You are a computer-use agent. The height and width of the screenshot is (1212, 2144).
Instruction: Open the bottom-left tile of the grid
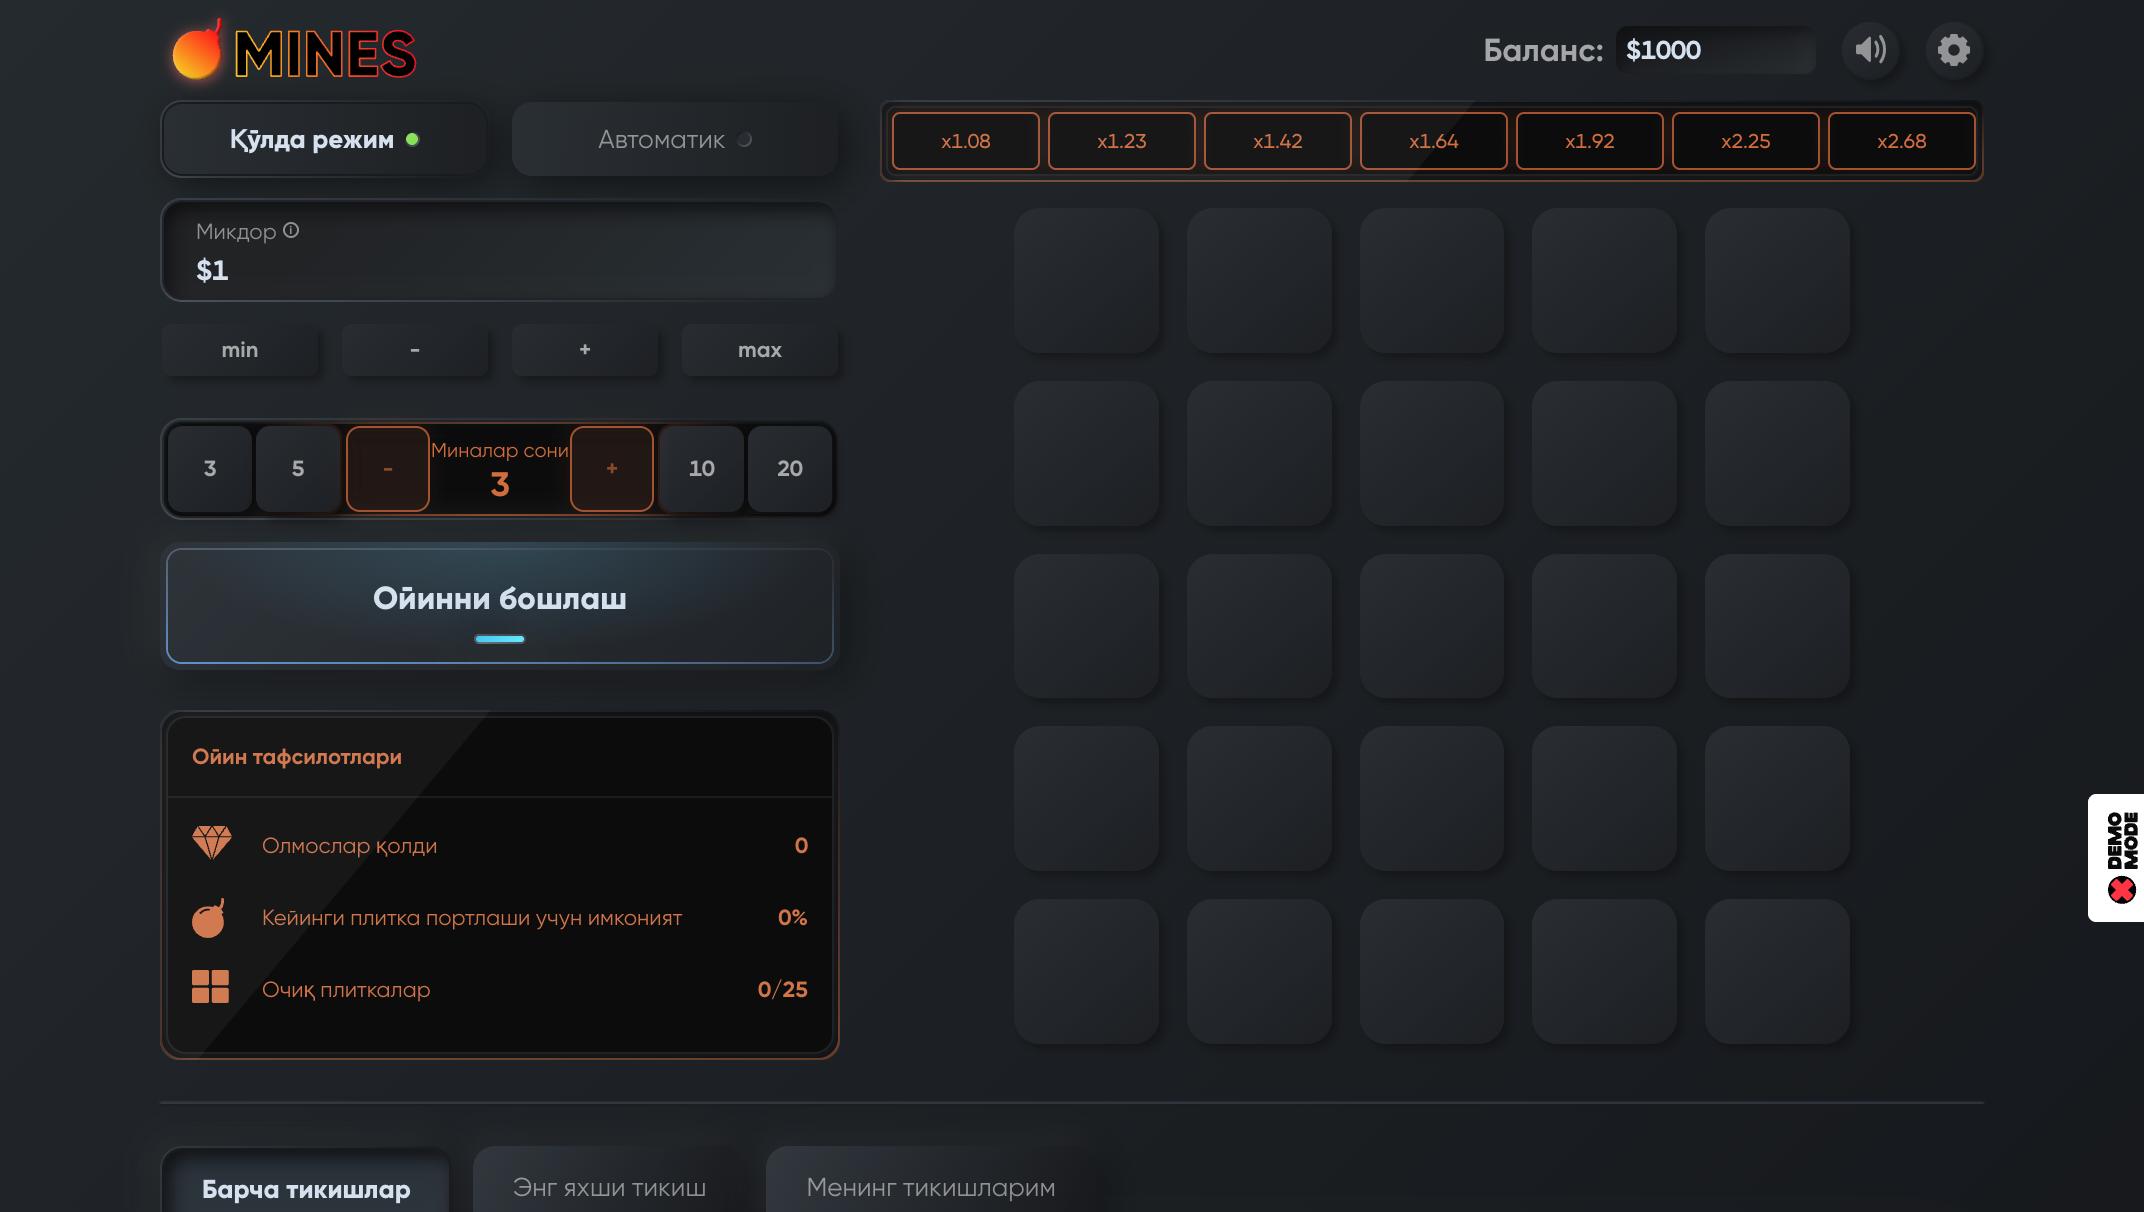click(1087, 971)
